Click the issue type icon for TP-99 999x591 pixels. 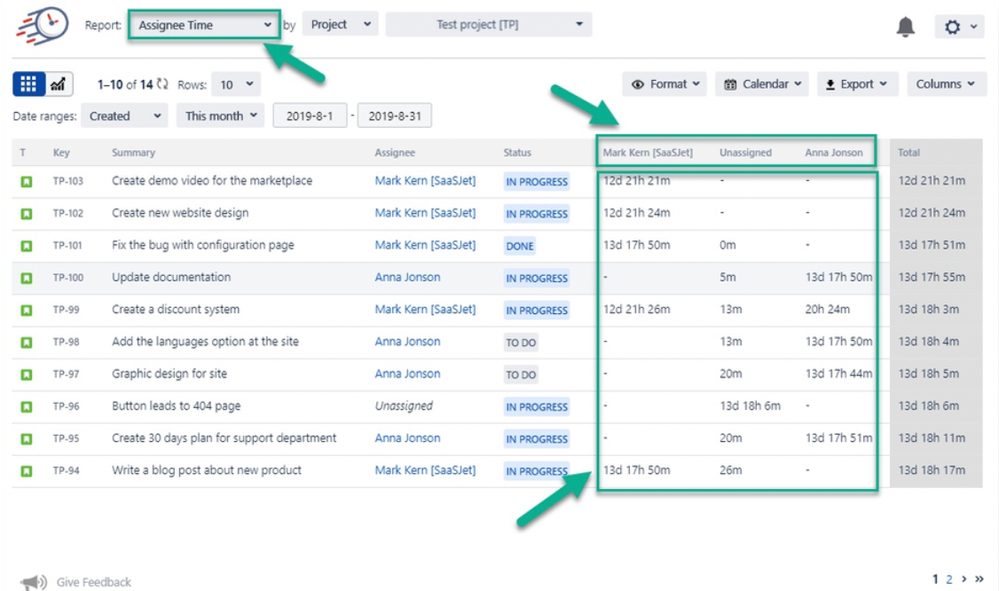pyautogui.click(x=26, y=311)
